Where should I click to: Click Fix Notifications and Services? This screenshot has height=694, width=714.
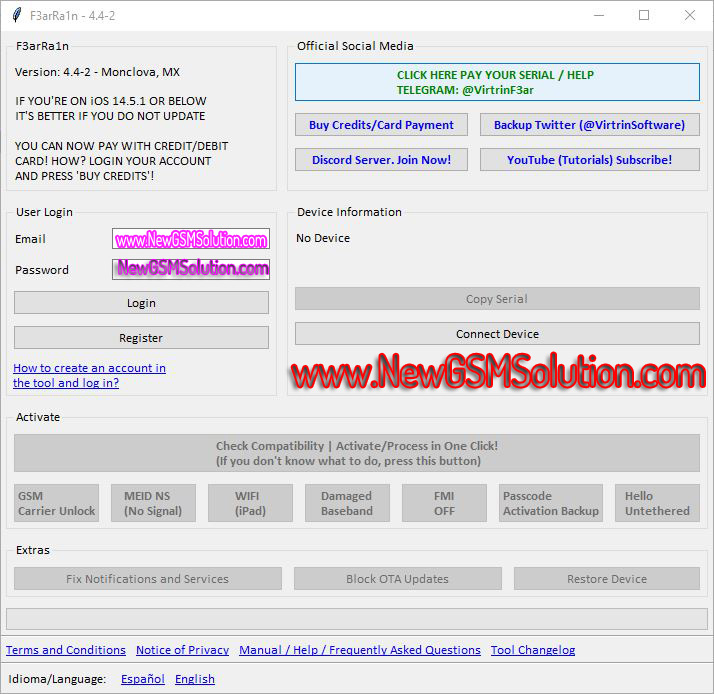click(148, 579)
